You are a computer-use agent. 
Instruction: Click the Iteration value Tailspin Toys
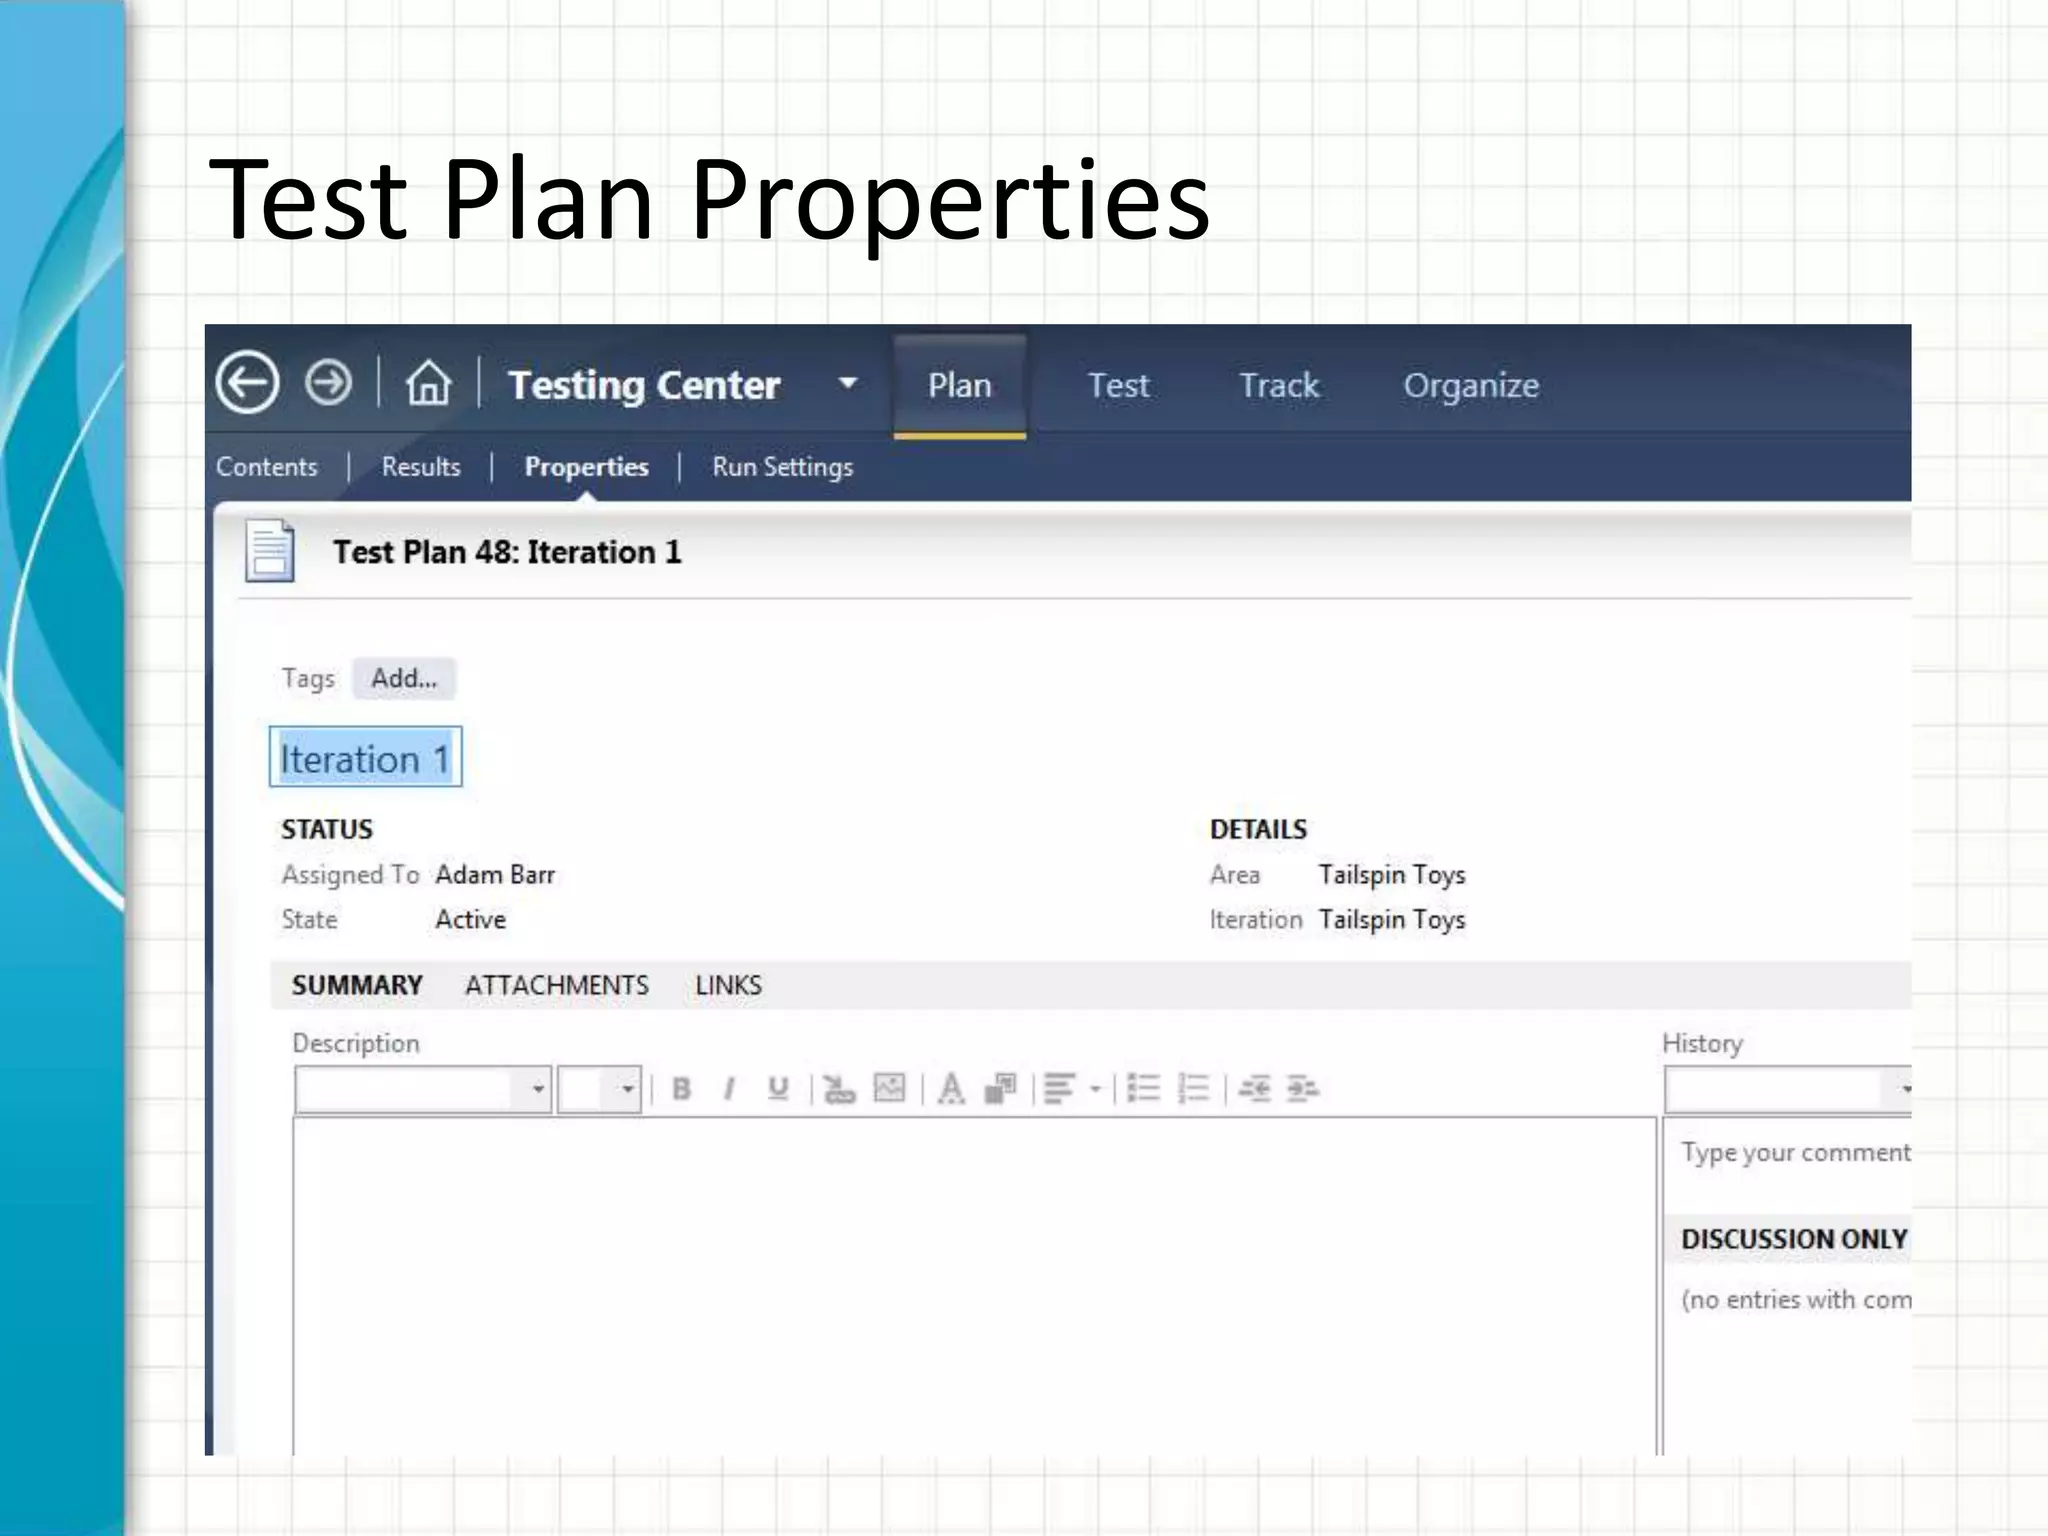coord(1392,920)
